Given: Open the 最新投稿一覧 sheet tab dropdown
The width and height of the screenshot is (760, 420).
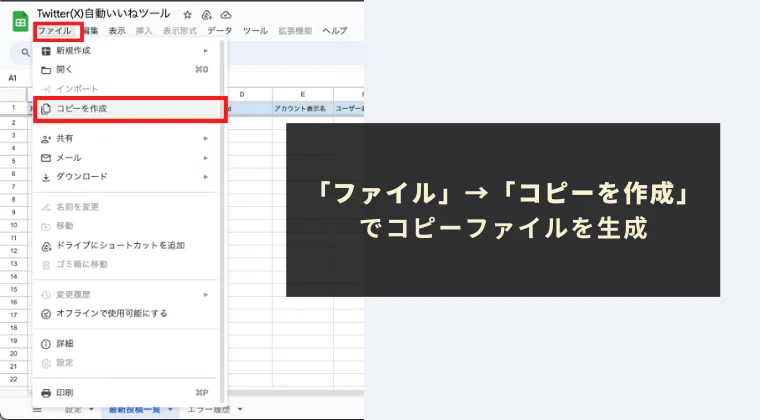Looking at the screenshot, I should point(170,410).
